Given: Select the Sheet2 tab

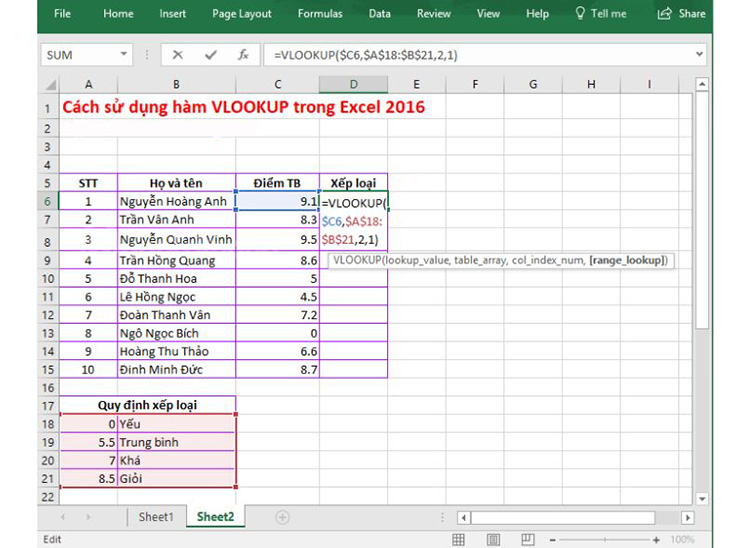Looking at the screenshot, I should 215,517.
